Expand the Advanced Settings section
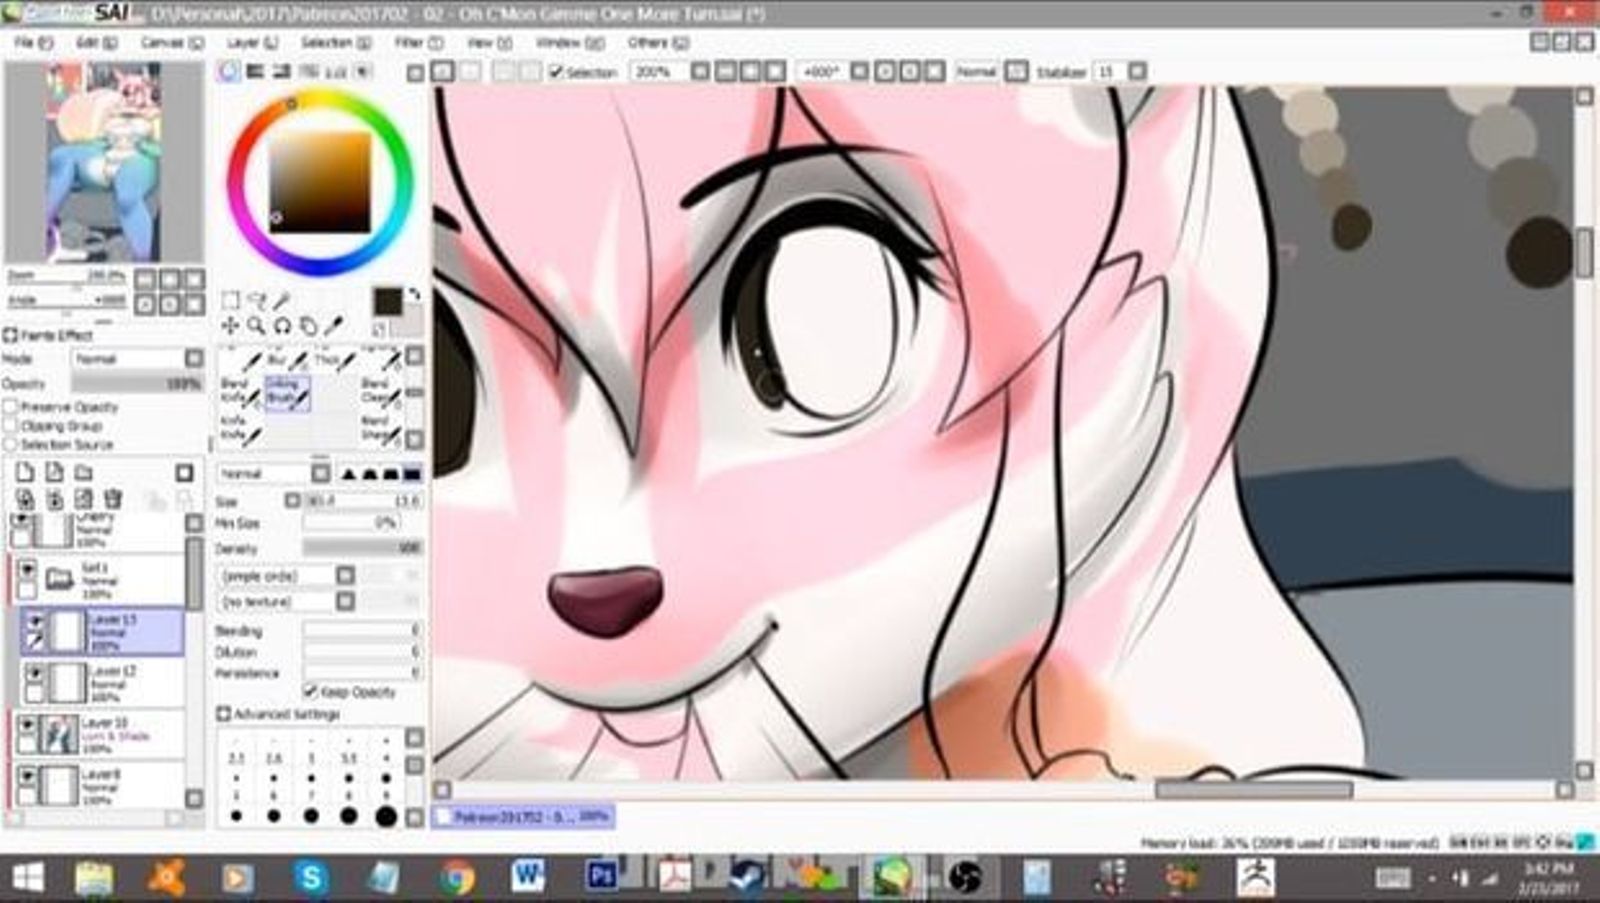1600x903 pixels. coord(223,714)
